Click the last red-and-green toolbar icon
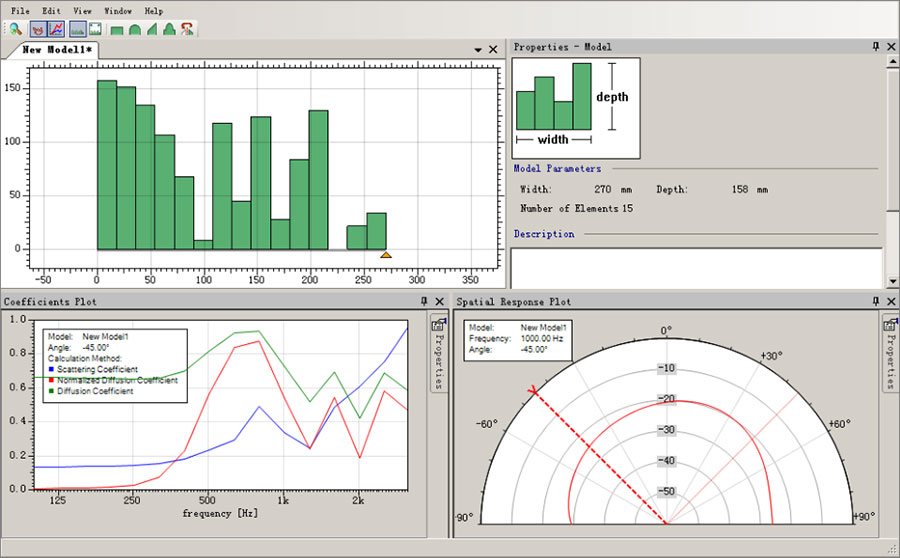The height and width of the screenshot is (558, 900). (187, 29)
